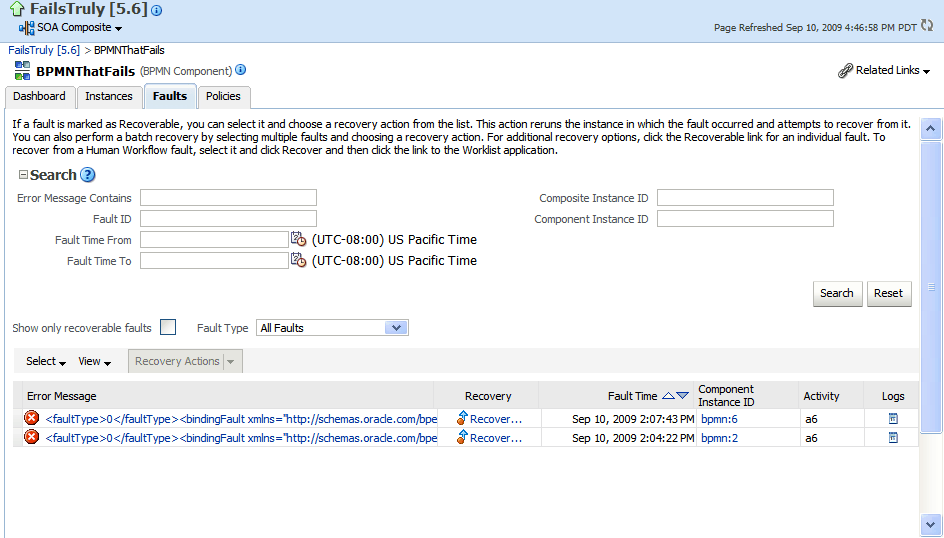
Task: Open the Select menu in the faults toolbar
Action: [46, 362]
